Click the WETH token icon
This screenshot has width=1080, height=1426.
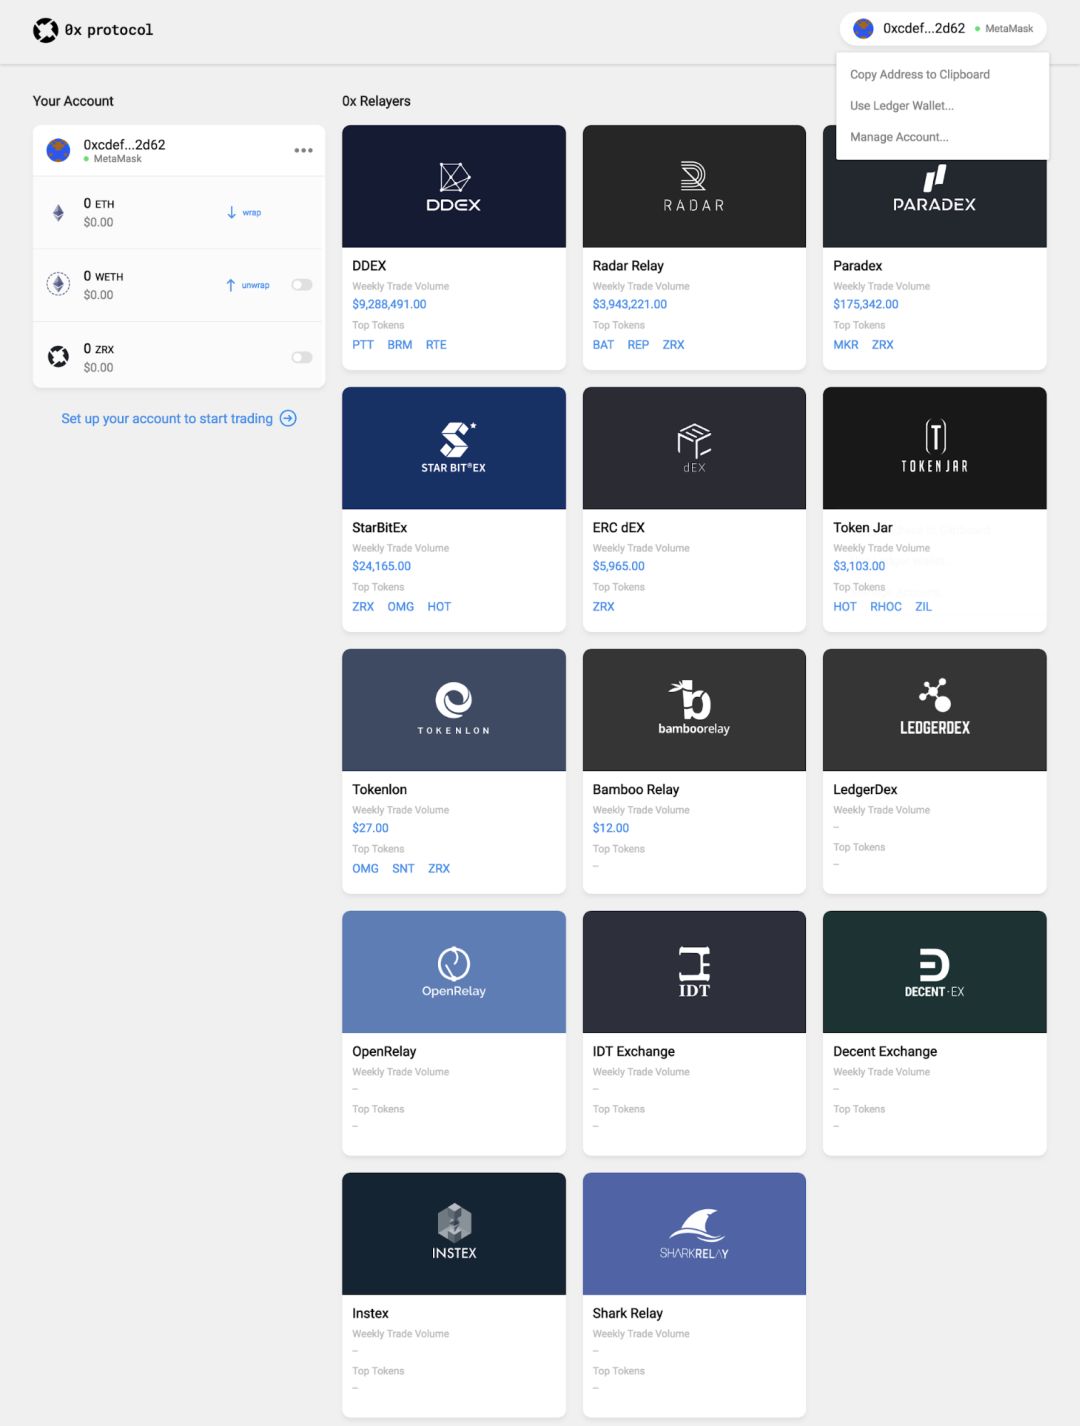click(x=58, y=284)
